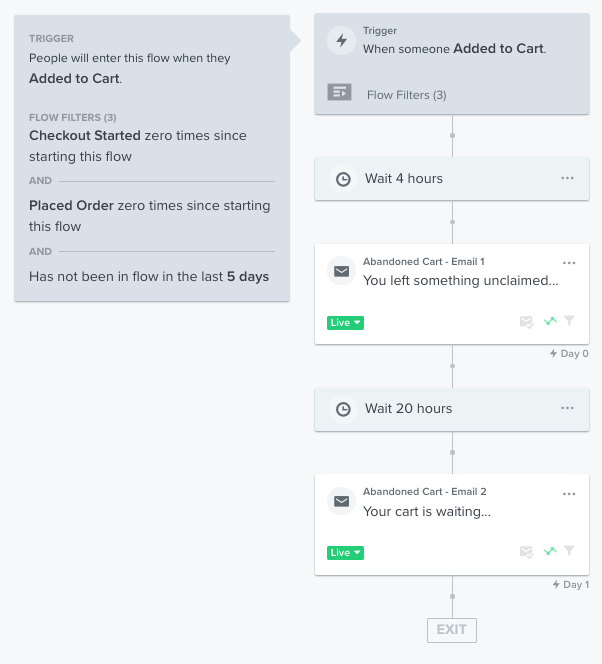Image resolution: width=602 pixels, height=664 pixels.
Task: Open three-dot menu on Wait 20 hours
Action: (x=568, y=408)
